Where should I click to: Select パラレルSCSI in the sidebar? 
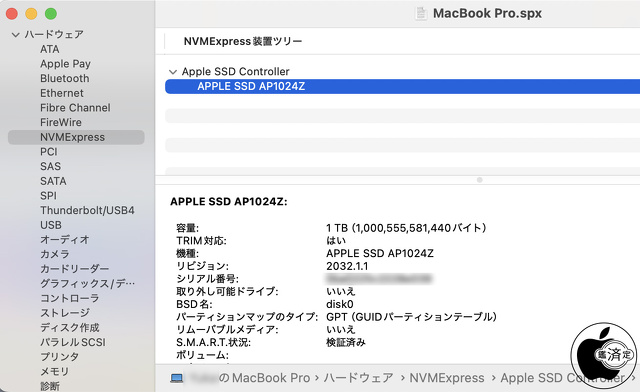point(73,342)
